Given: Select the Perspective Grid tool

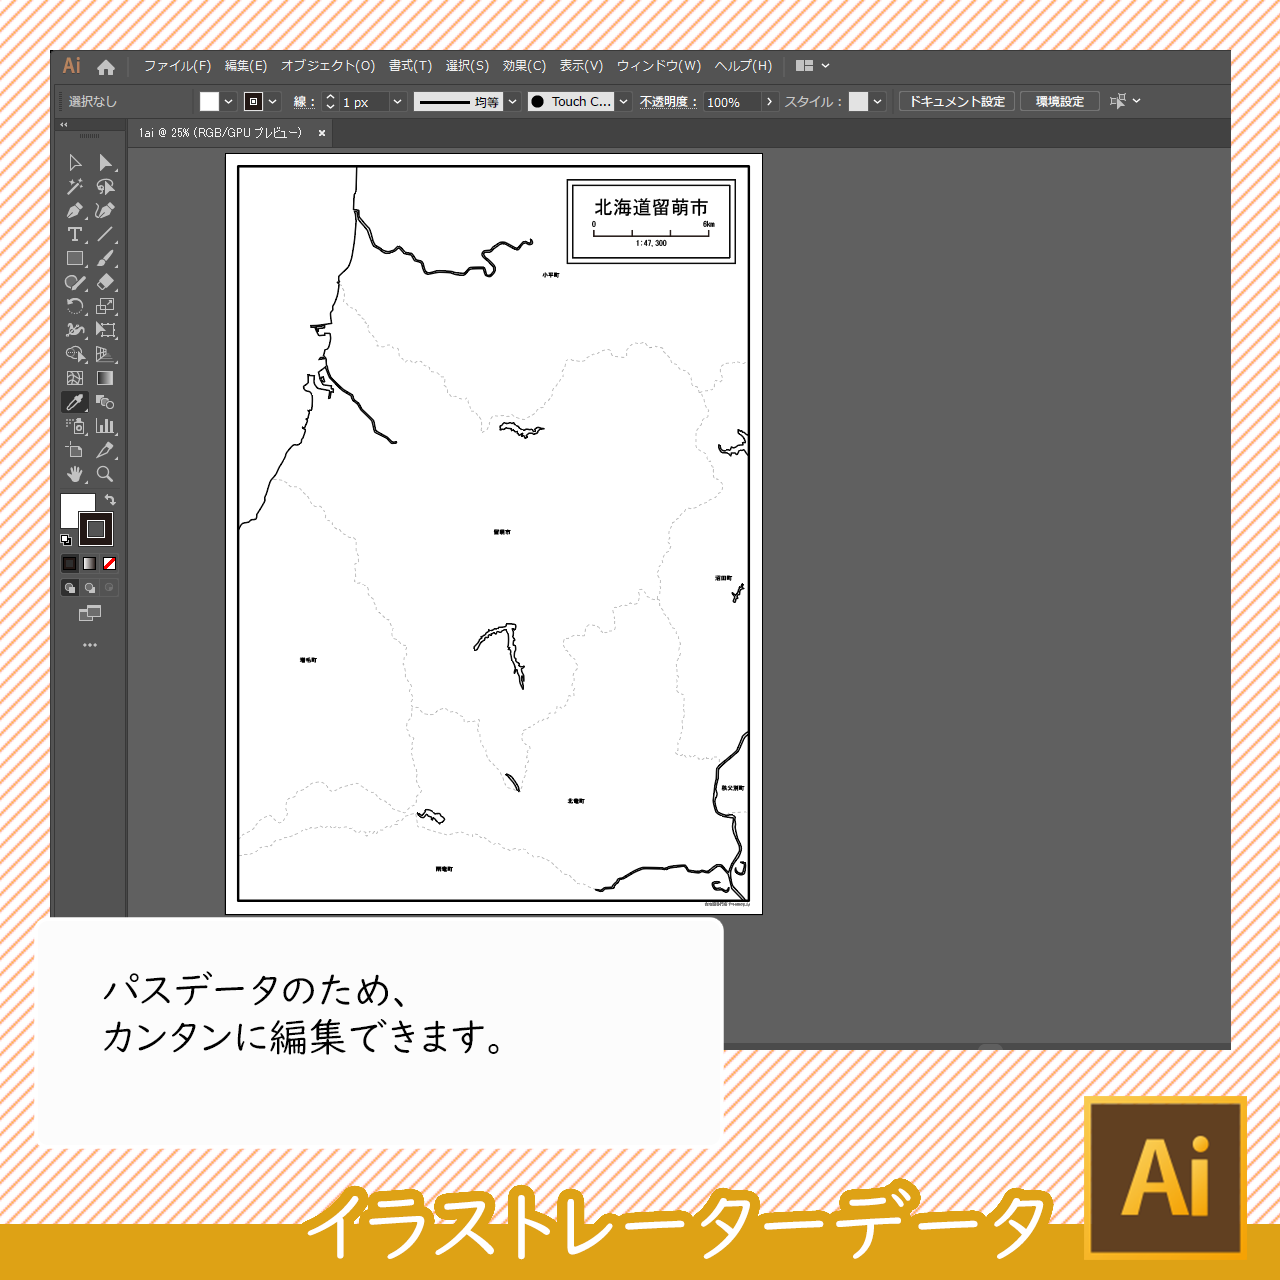Looking at the screenshot, I should point(105,354).
